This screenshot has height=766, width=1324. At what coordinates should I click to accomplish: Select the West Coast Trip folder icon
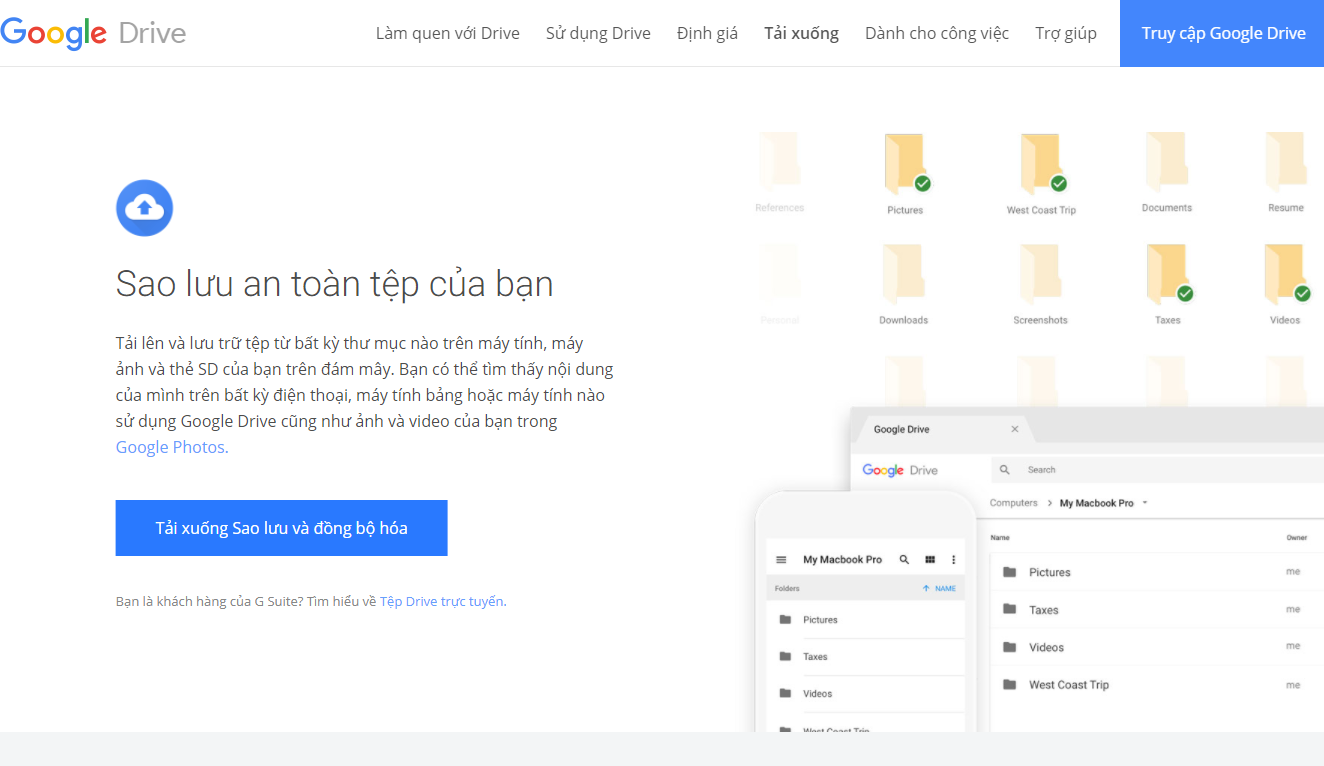pos(1041,166)
